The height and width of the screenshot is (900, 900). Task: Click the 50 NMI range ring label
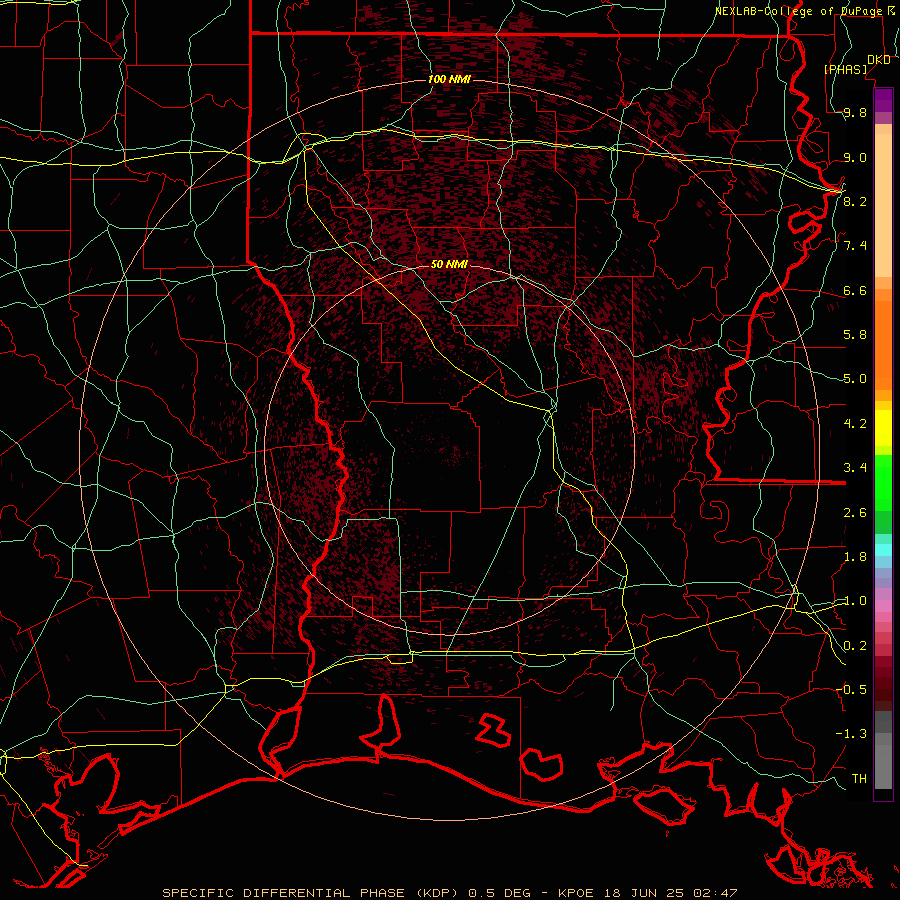[449, 265]
